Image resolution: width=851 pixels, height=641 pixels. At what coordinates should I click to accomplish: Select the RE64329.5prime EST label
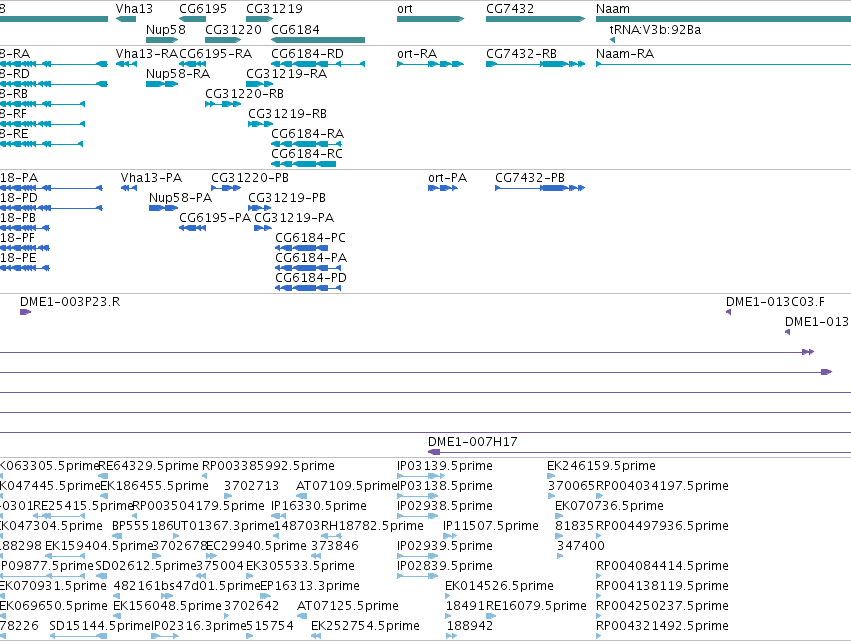point(149,466)
